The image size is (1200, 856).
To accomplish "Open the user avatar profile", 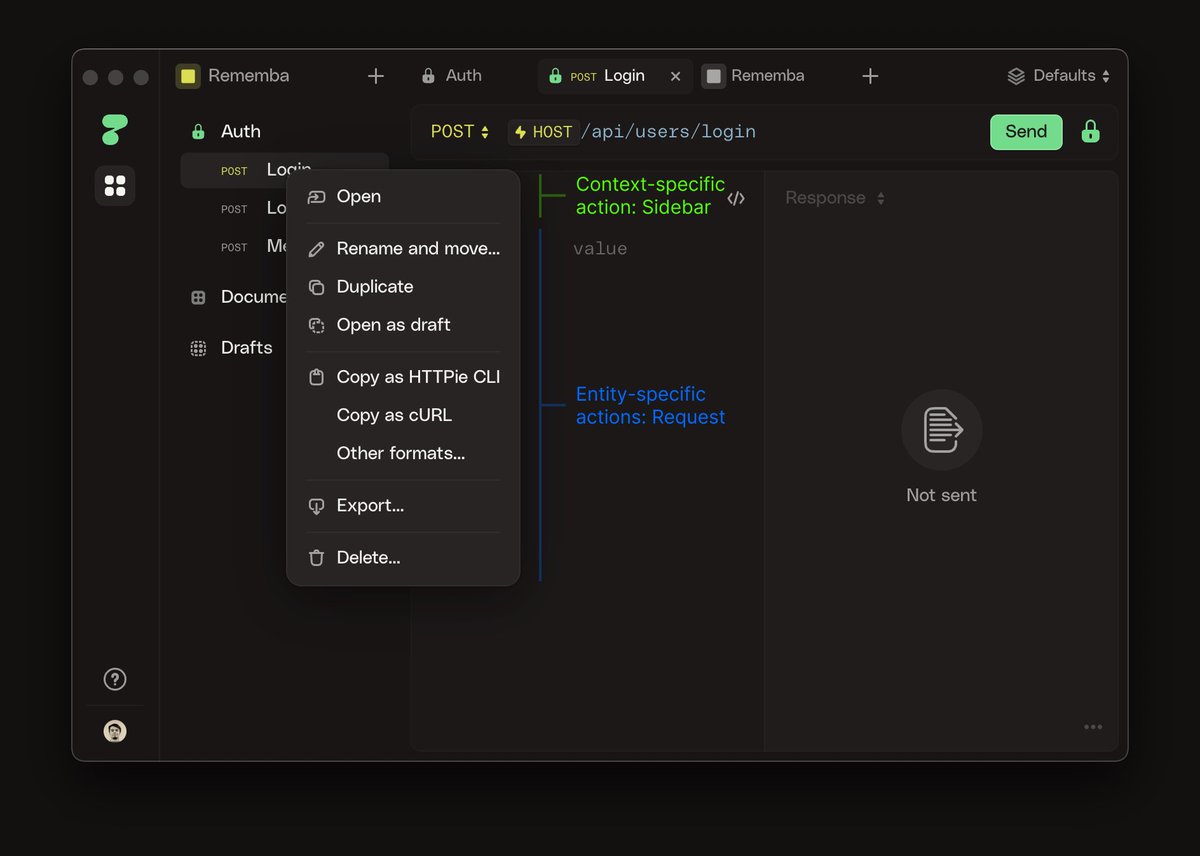I will point(115,731).
